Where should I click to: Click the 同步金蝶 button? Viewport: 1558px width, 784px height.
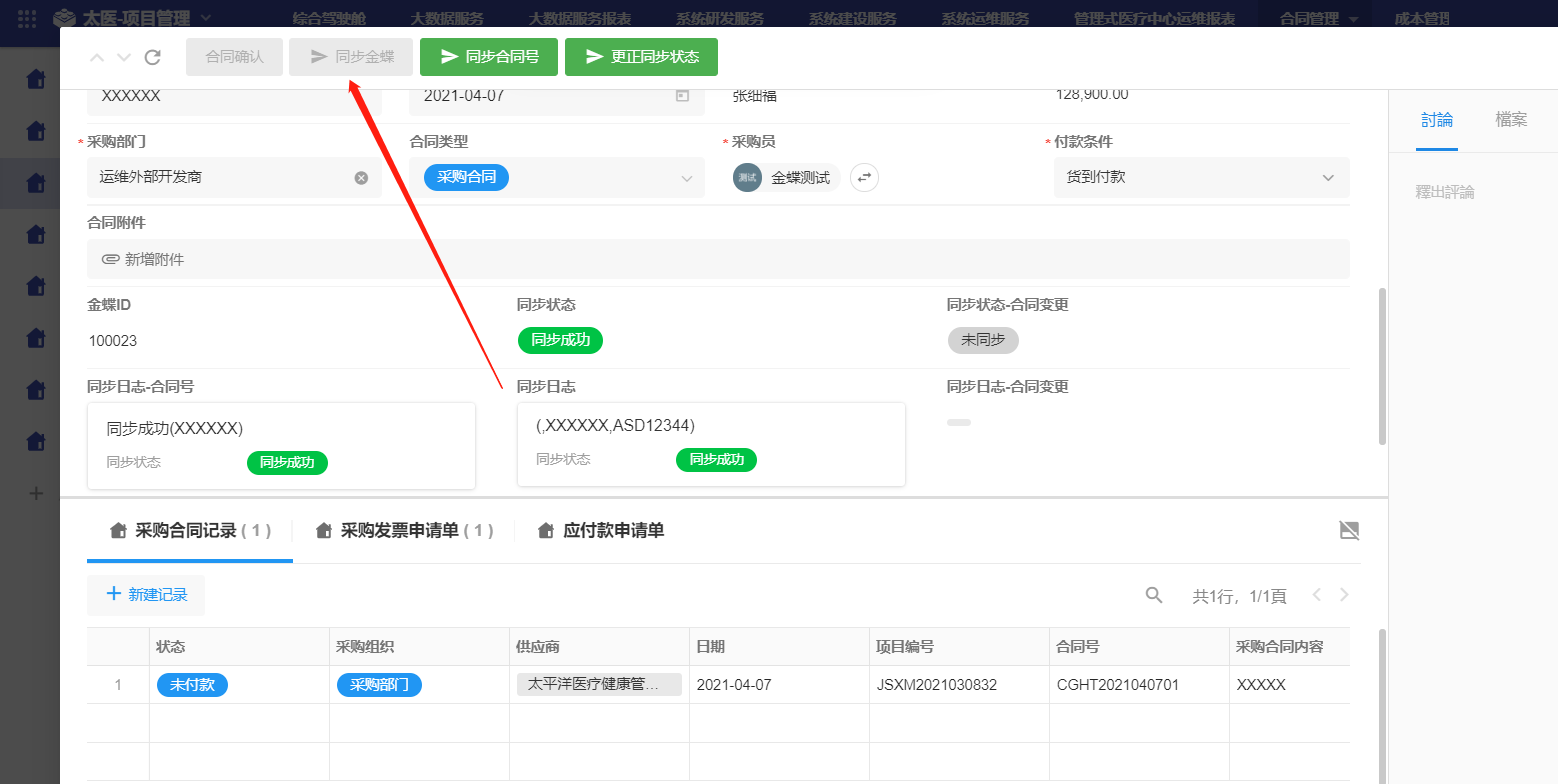tap(351, 57)
